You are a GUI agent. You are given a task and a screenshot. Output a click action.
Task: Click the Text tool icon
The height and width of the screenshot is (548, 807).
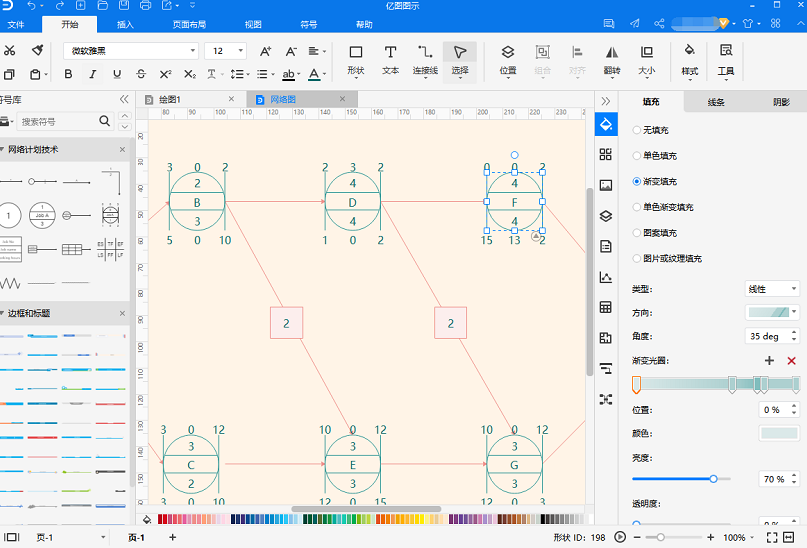pyautogui.click(x=390, y=61)
